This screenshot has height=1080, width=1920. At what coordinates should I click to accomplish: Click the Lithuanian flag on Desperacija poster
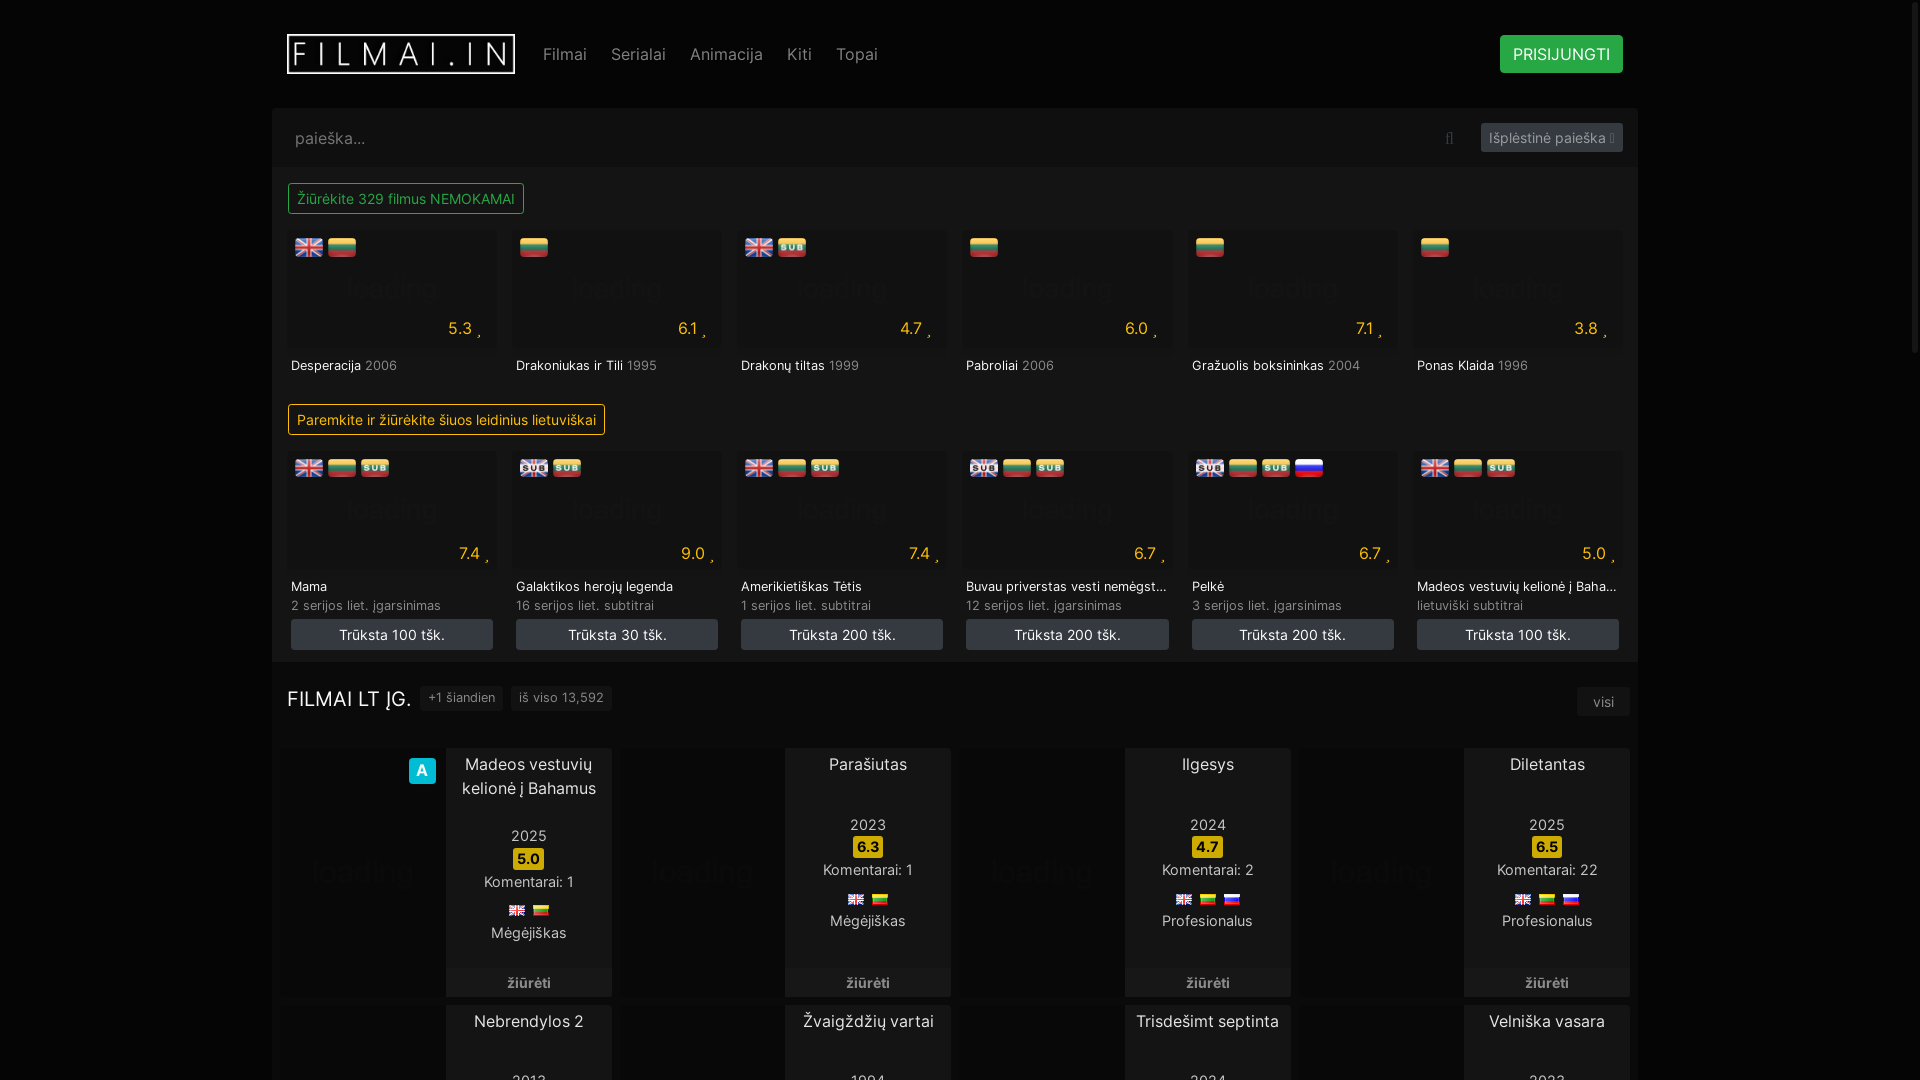342,247
